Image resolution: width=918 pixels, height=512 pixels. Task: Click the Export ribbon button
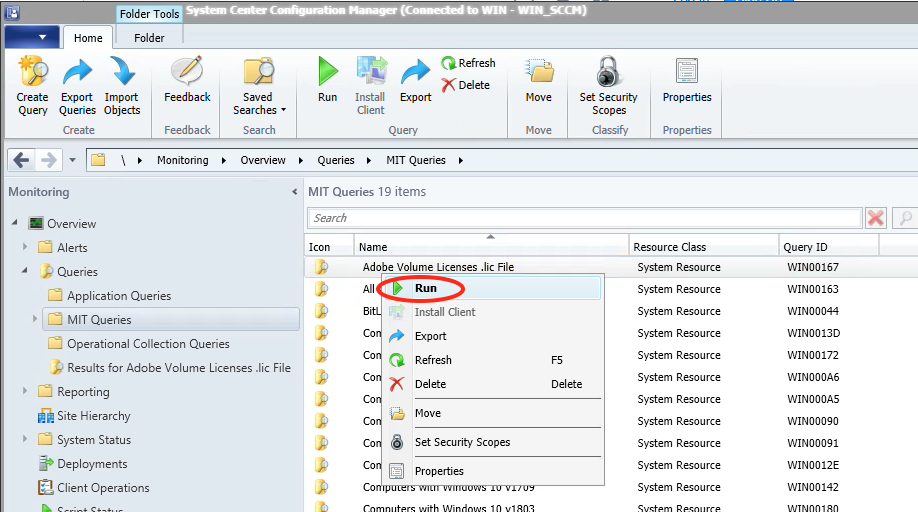(x=416, y=80)
